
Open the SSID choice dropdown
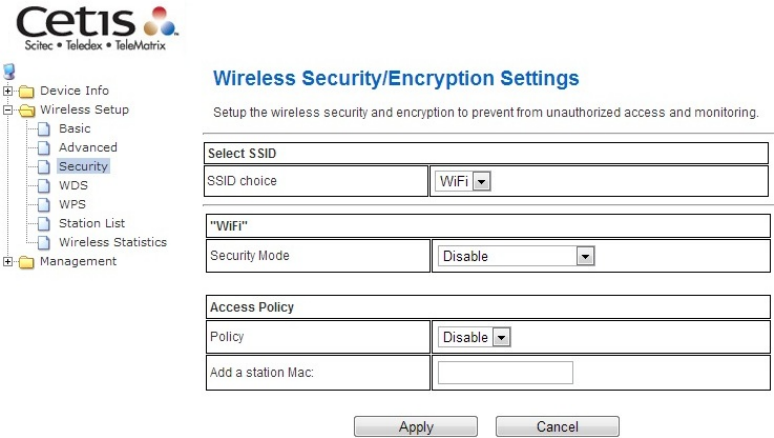(463, 181)
